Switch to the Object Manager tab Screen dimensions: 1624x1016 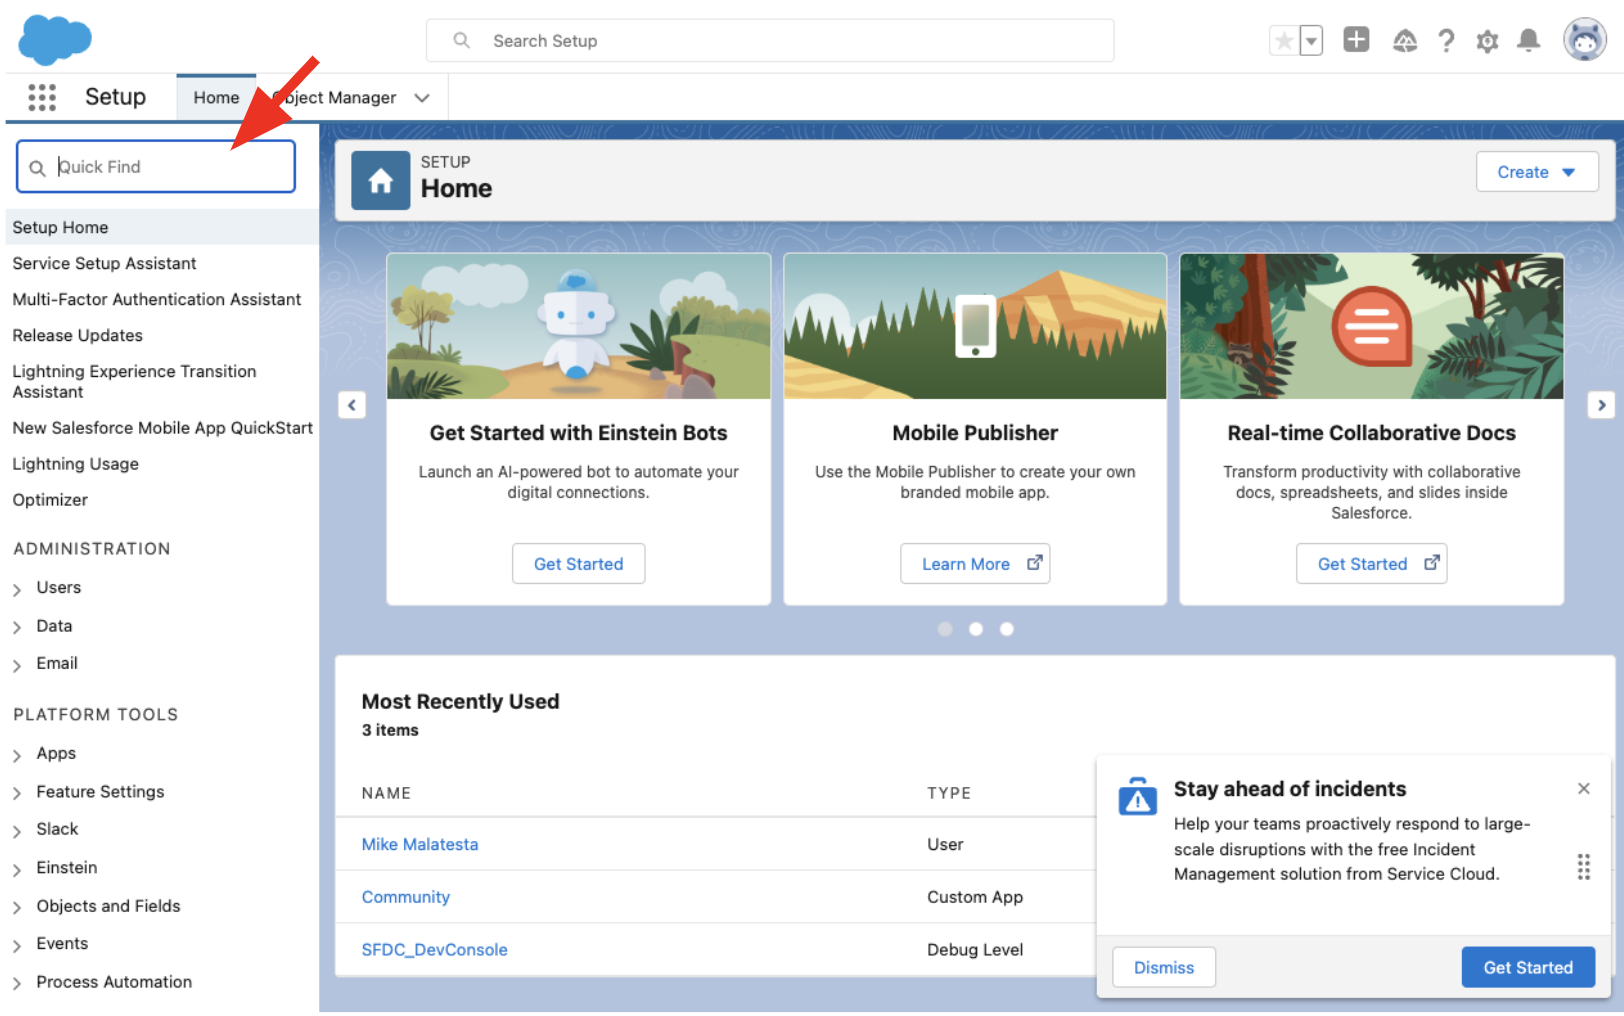click(337, 97)
